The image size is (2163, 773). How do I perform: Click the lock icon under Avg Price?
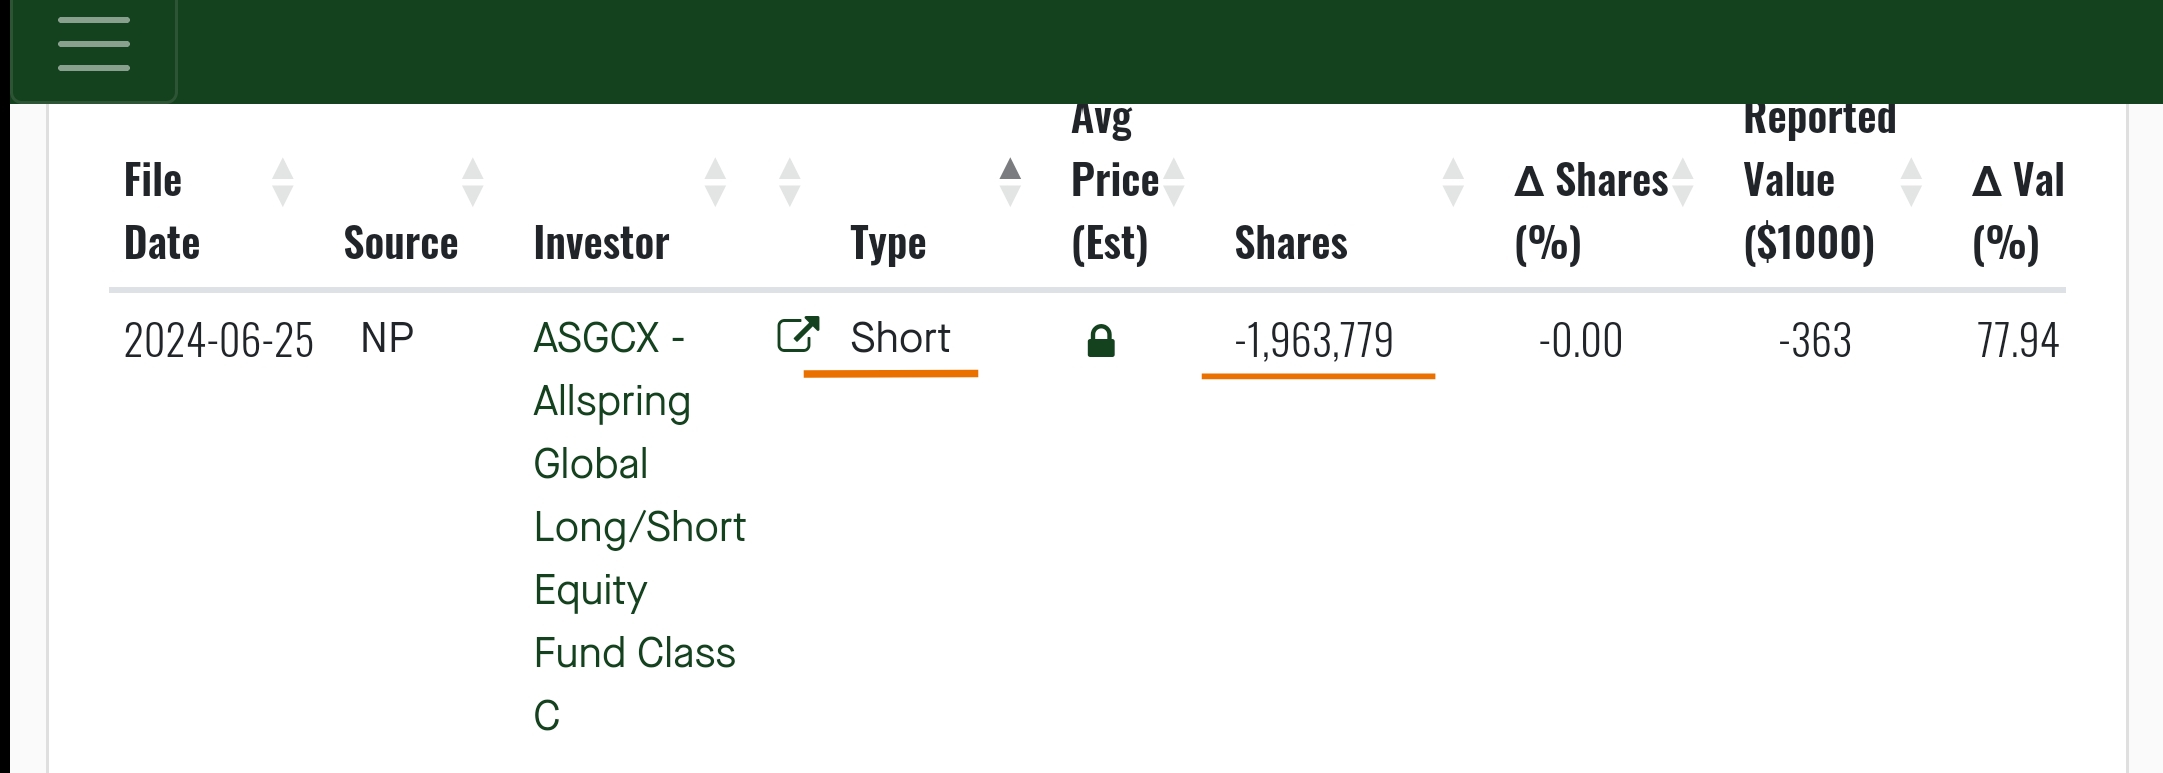pyautogui.click(x=1101, y=341)
